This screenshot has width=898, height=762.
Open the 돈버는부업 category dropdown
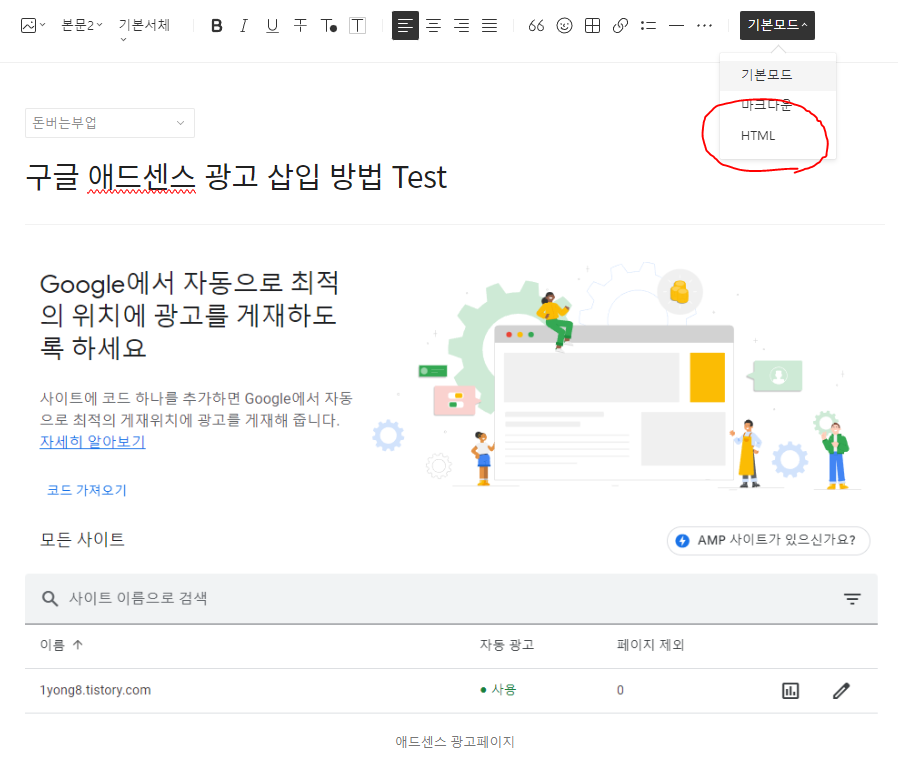[110, 123]
